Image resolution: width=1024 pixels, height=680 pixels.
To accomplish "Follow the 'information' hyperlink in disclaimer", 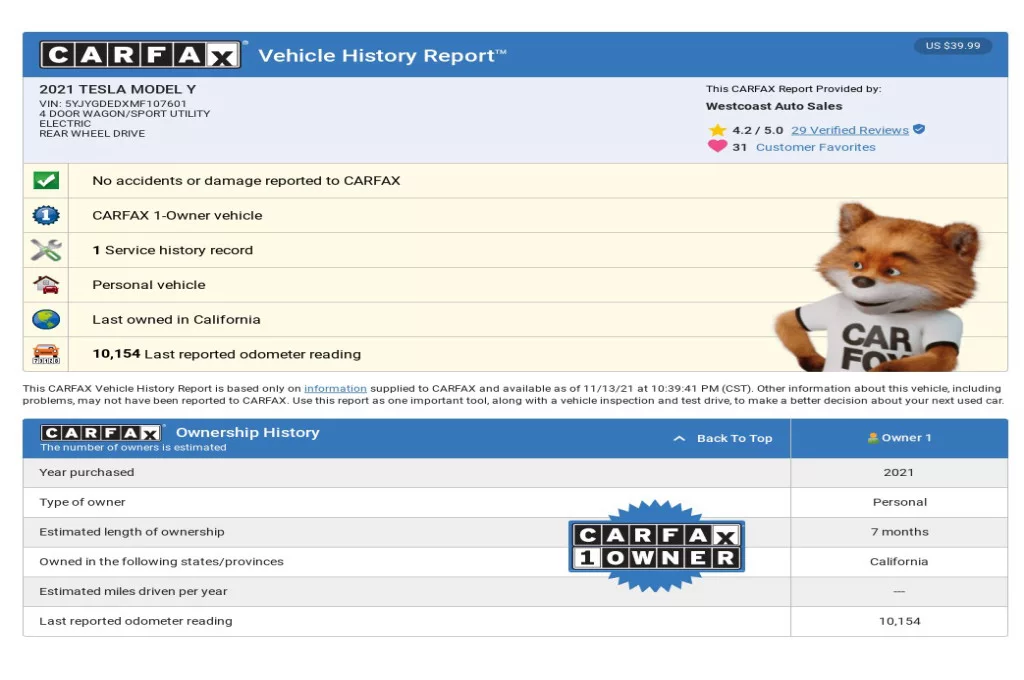I will (335, 389).
